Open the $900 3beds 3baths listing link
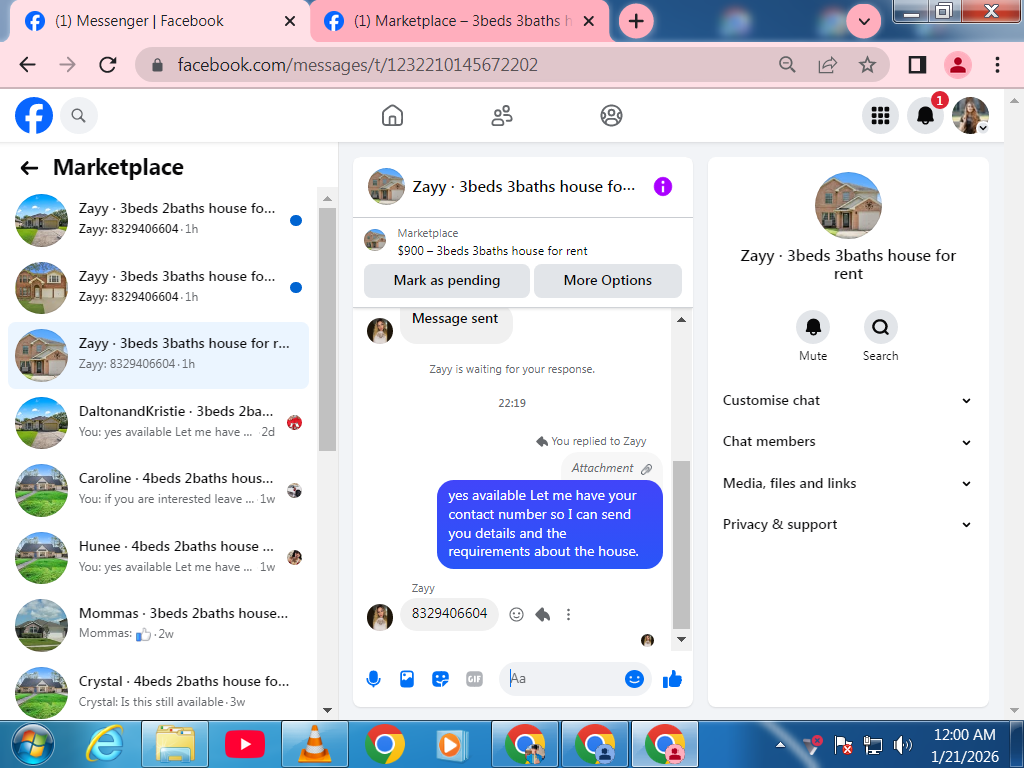The image size is (1024, 768). (x=492, y=251)
